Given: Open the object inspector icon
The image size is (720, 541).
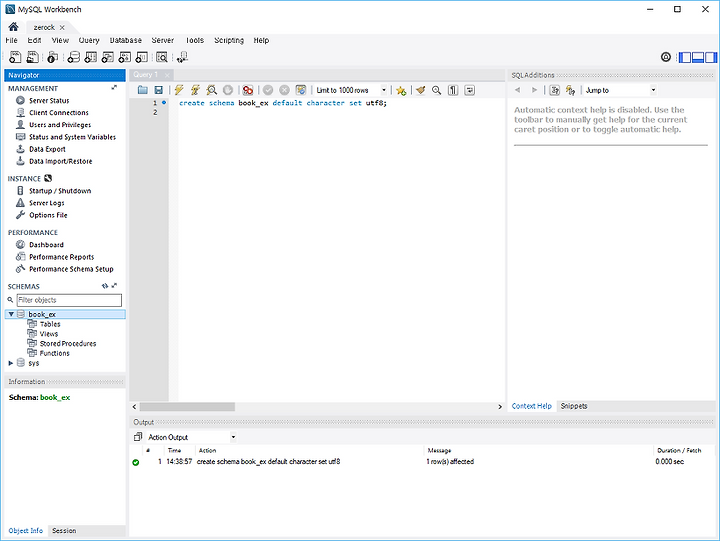Looking at the screenshot, I should (x=52, y=57).
